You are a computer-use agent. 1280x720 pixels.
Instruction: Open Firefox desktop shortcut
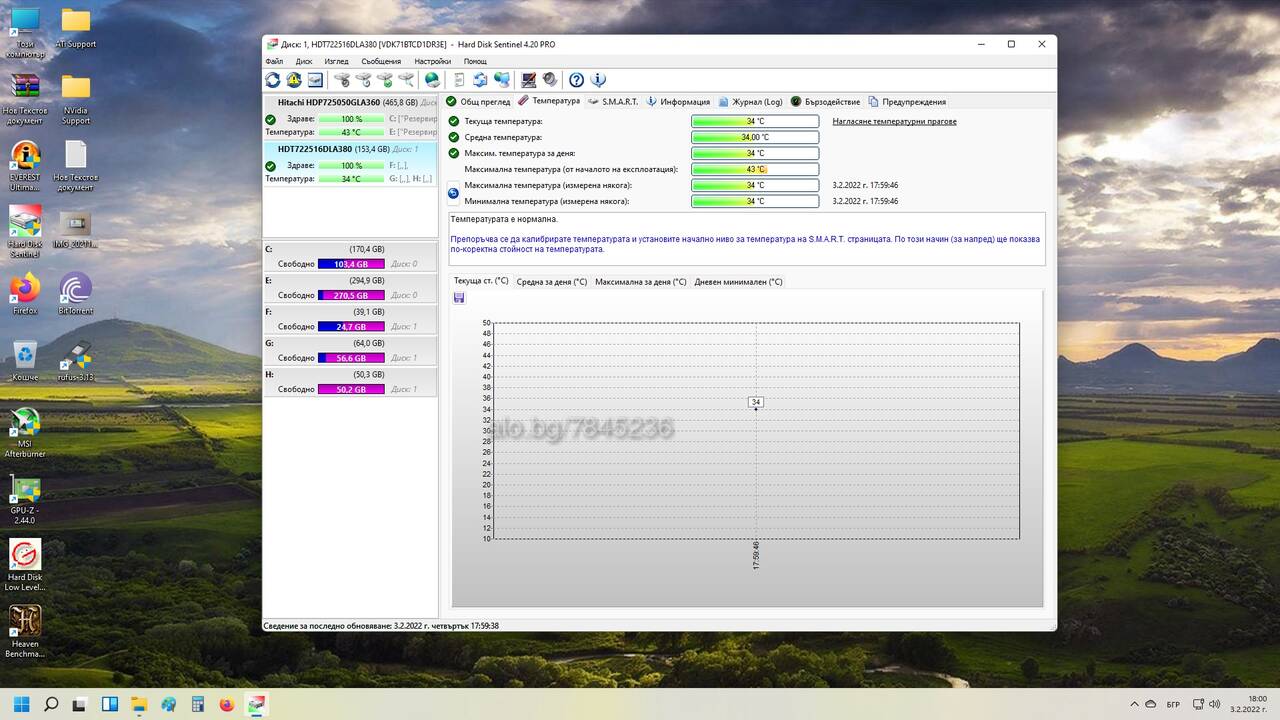coord(25,294)
